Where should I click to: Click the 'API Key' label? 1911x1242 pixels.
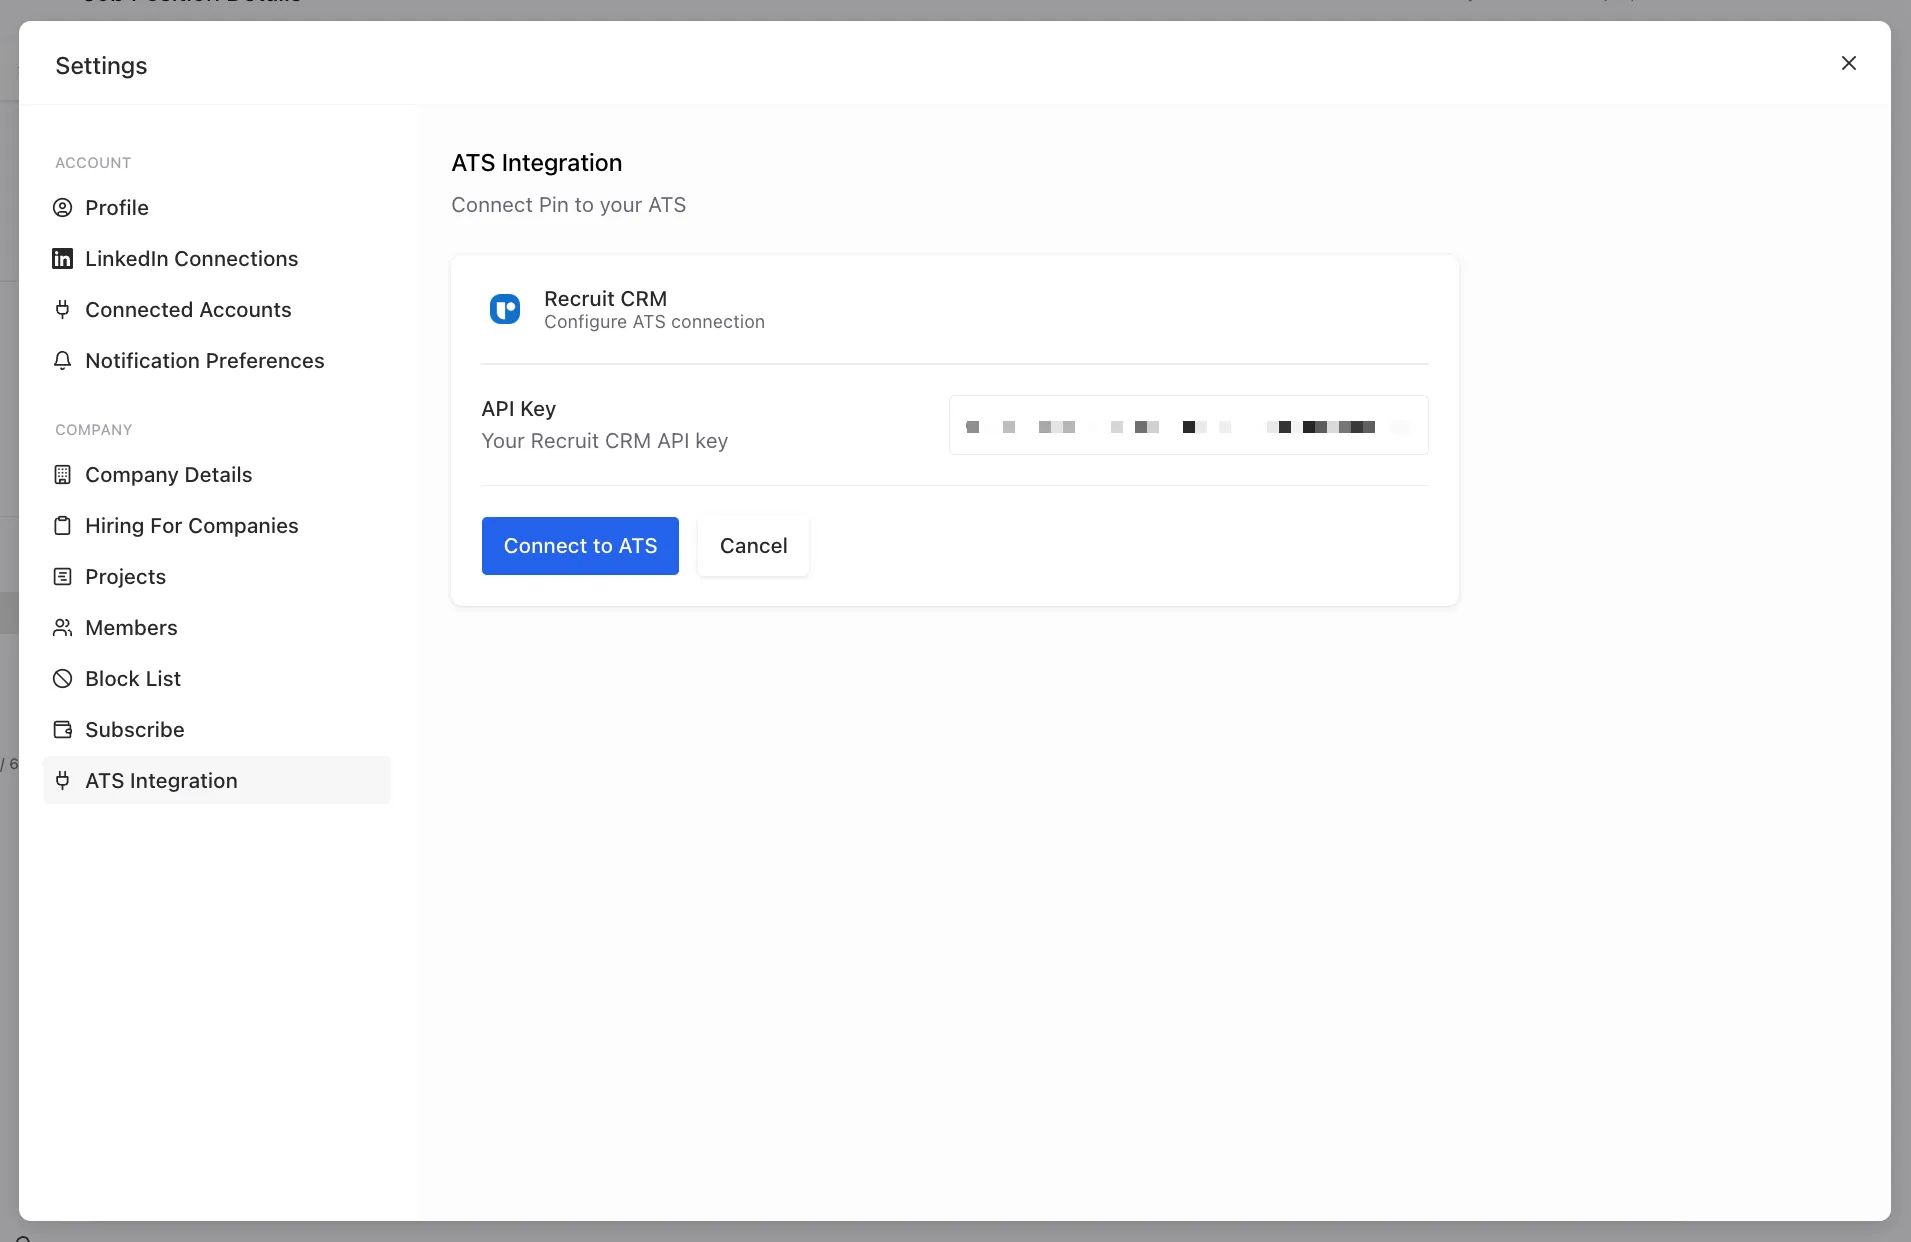tap(518, 409)
